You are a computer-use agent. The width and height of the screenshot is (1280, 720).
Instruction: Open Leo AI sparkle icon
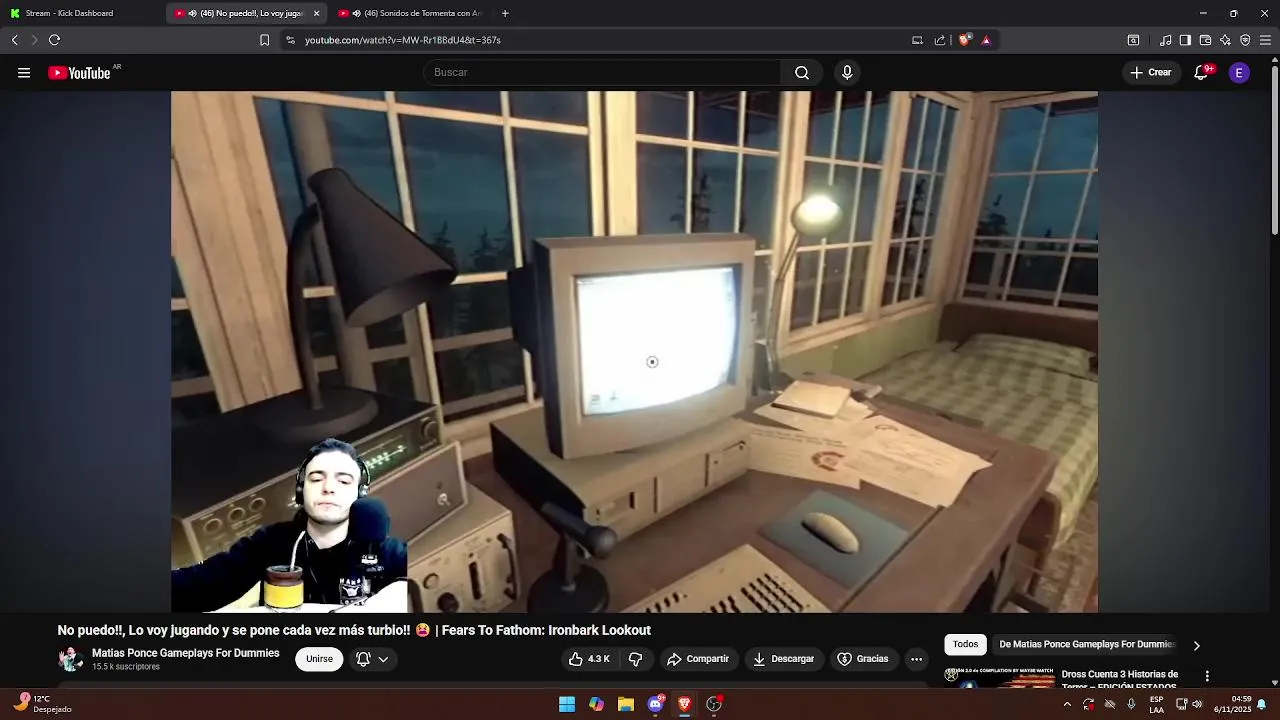(x=1225, y=40)
